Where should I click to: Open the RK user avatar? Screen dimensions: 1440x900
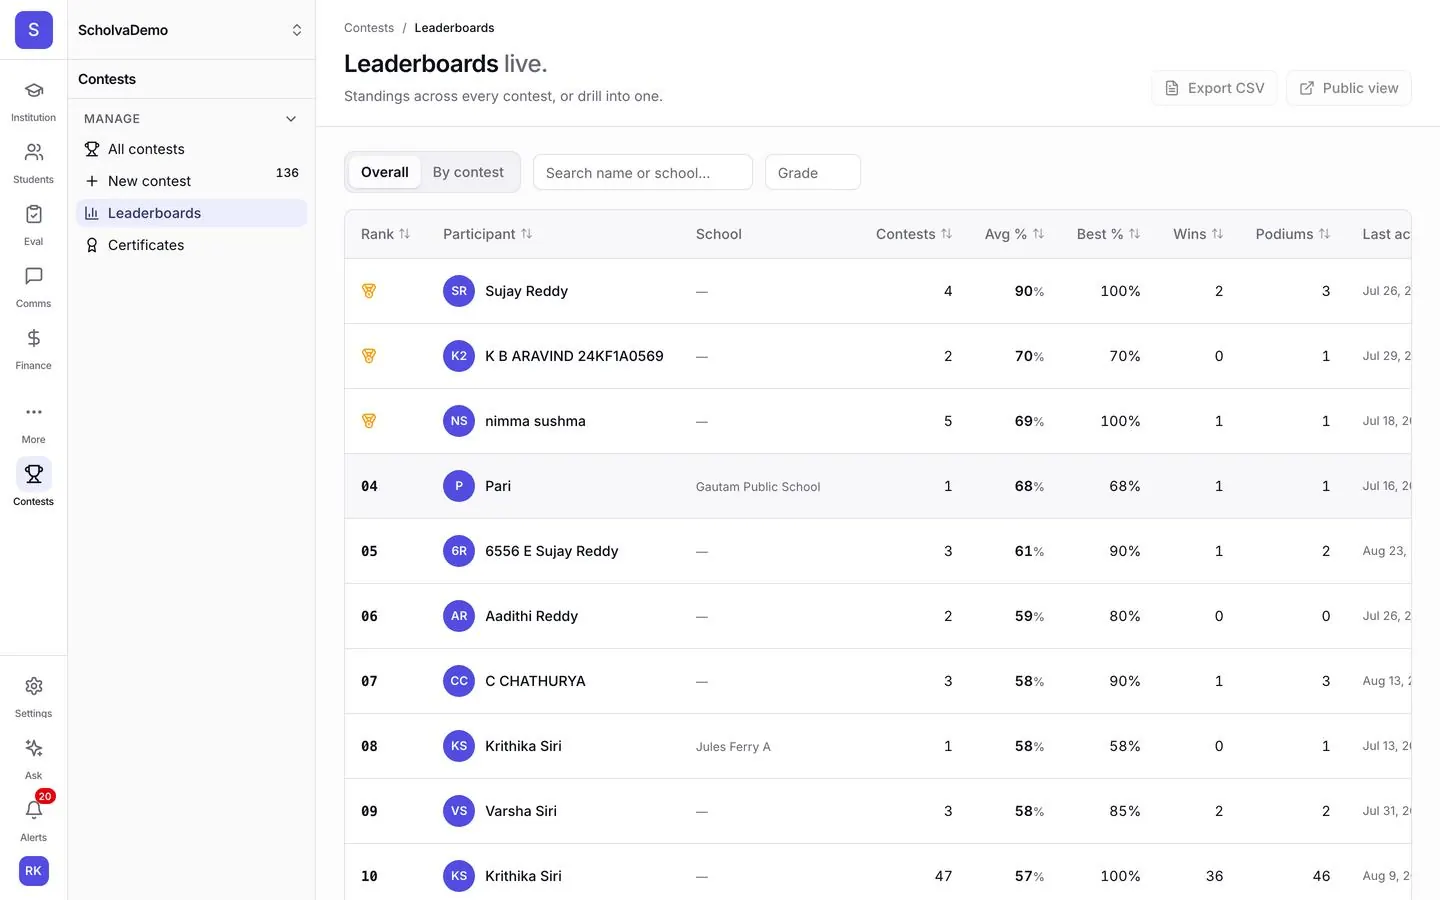click(33, 871)
